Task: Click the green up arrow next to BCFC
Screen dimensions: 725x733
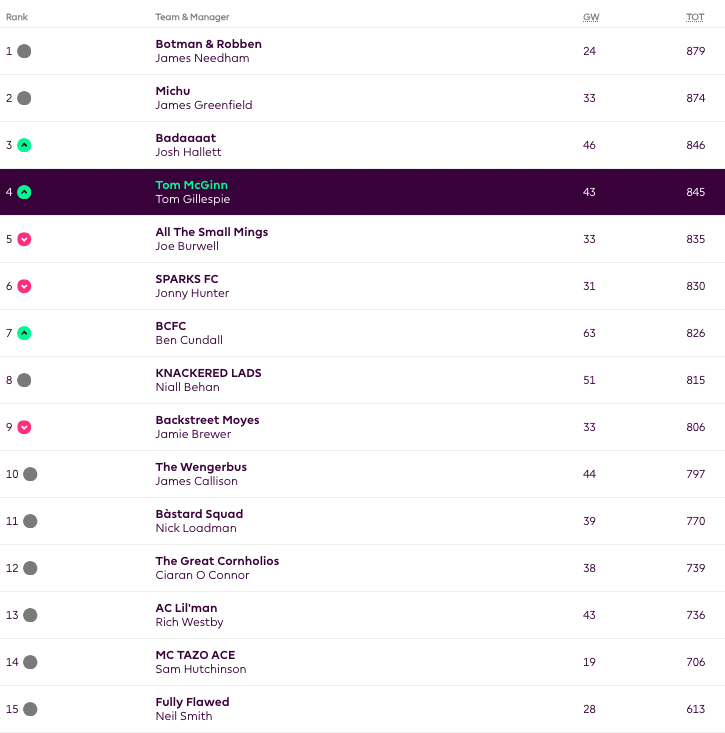Action: [24, 333]
